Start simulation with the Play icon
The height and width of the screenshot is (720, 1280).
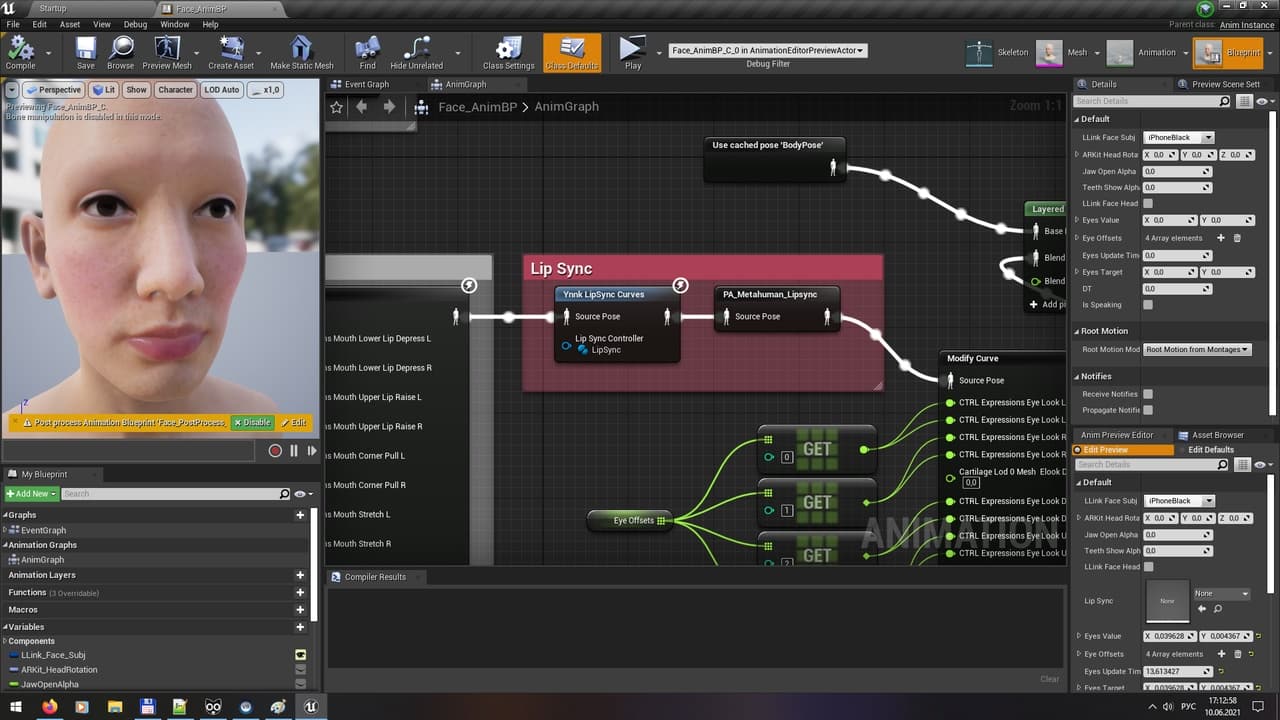pos(632,52)
